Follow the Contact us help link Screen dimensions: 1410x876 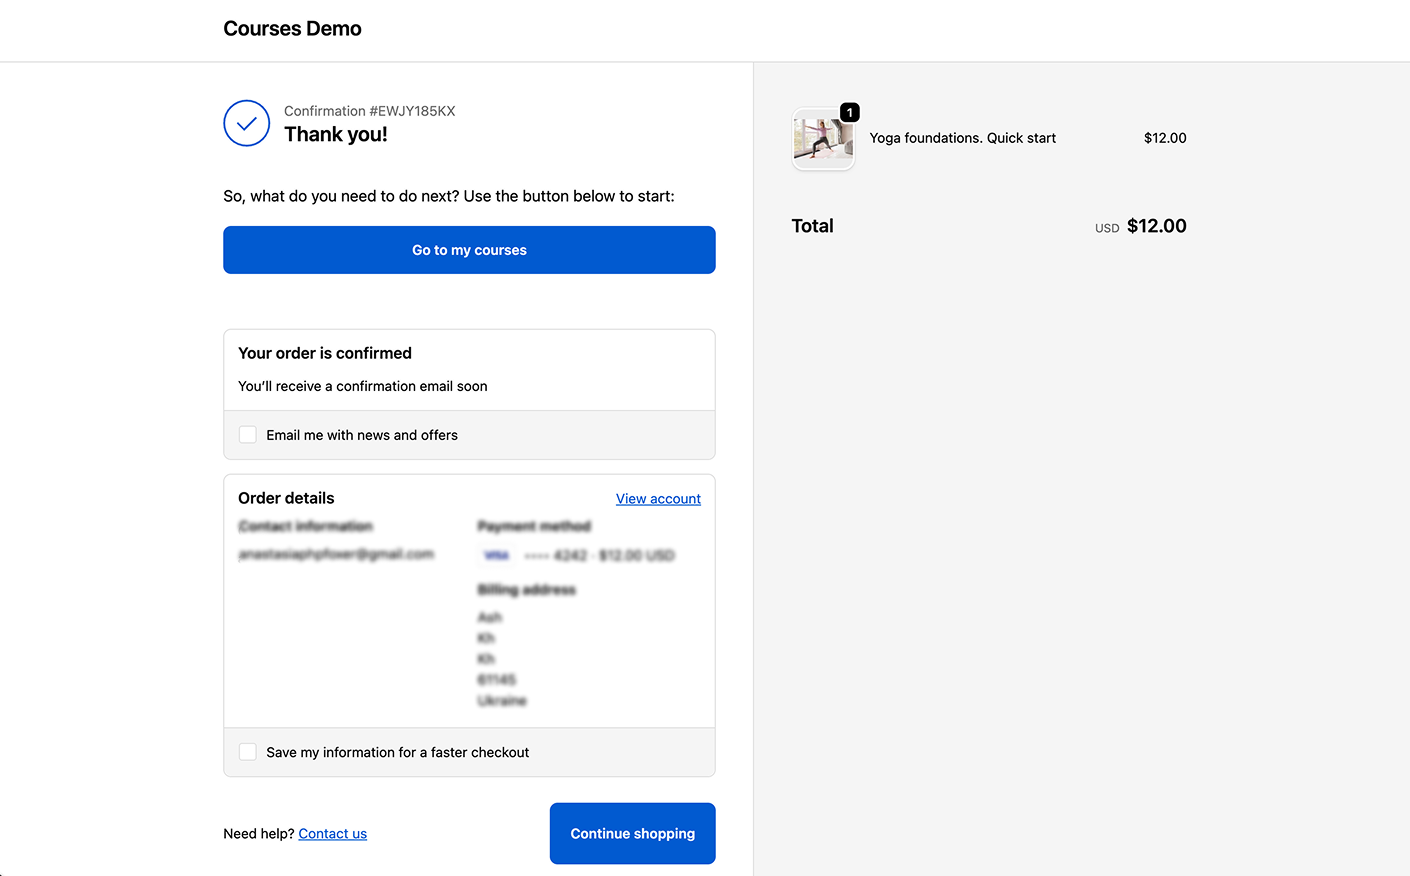[332, 834]
